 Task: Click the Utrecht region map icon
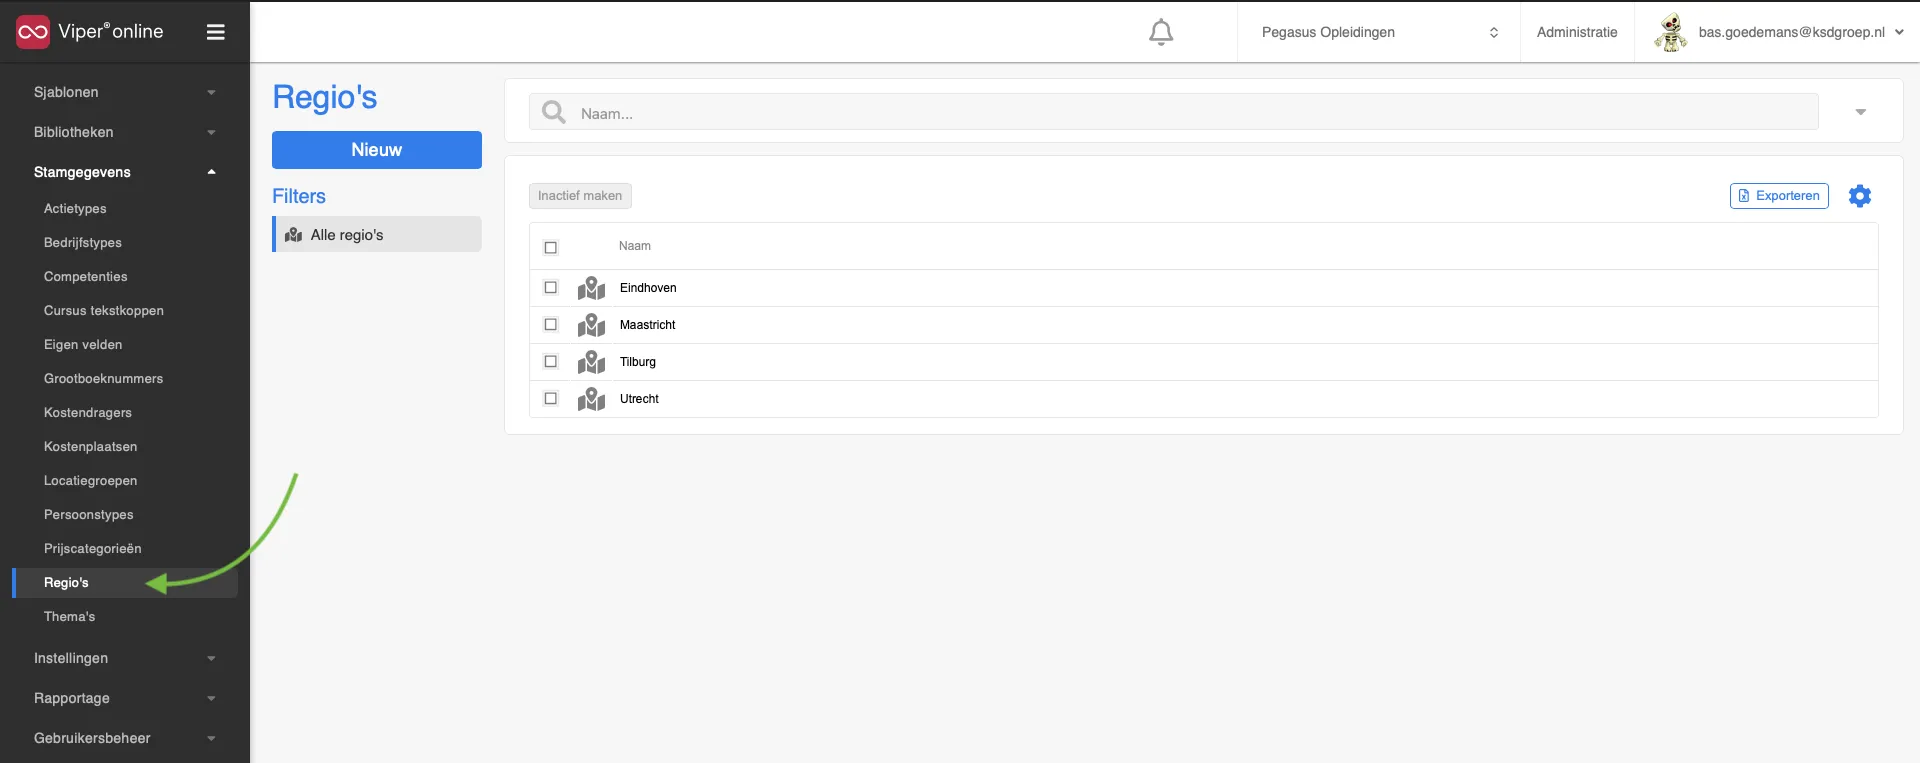tap(591, 399)
